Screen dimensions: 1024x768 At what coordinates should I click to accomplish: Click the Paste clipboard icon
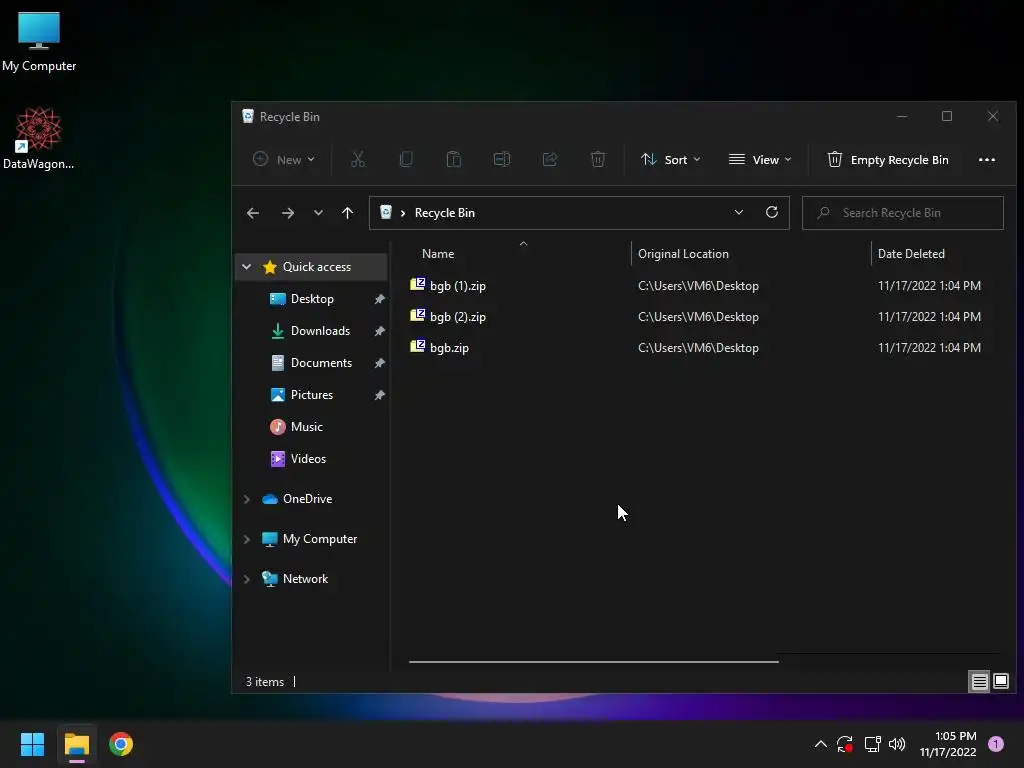coord(453,159)
